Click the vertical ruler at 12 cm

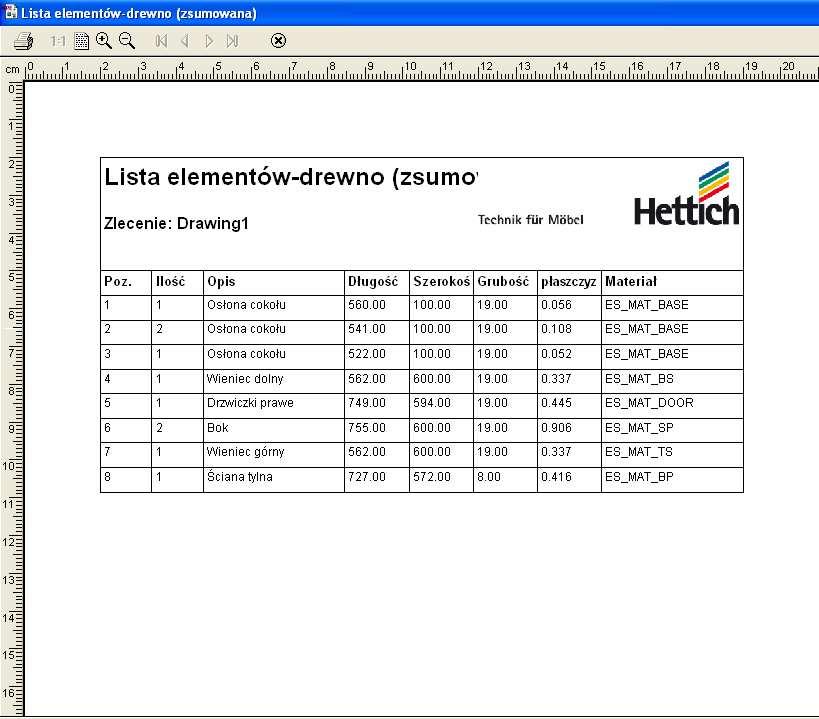pyautogui.click(x=10, y=542)
